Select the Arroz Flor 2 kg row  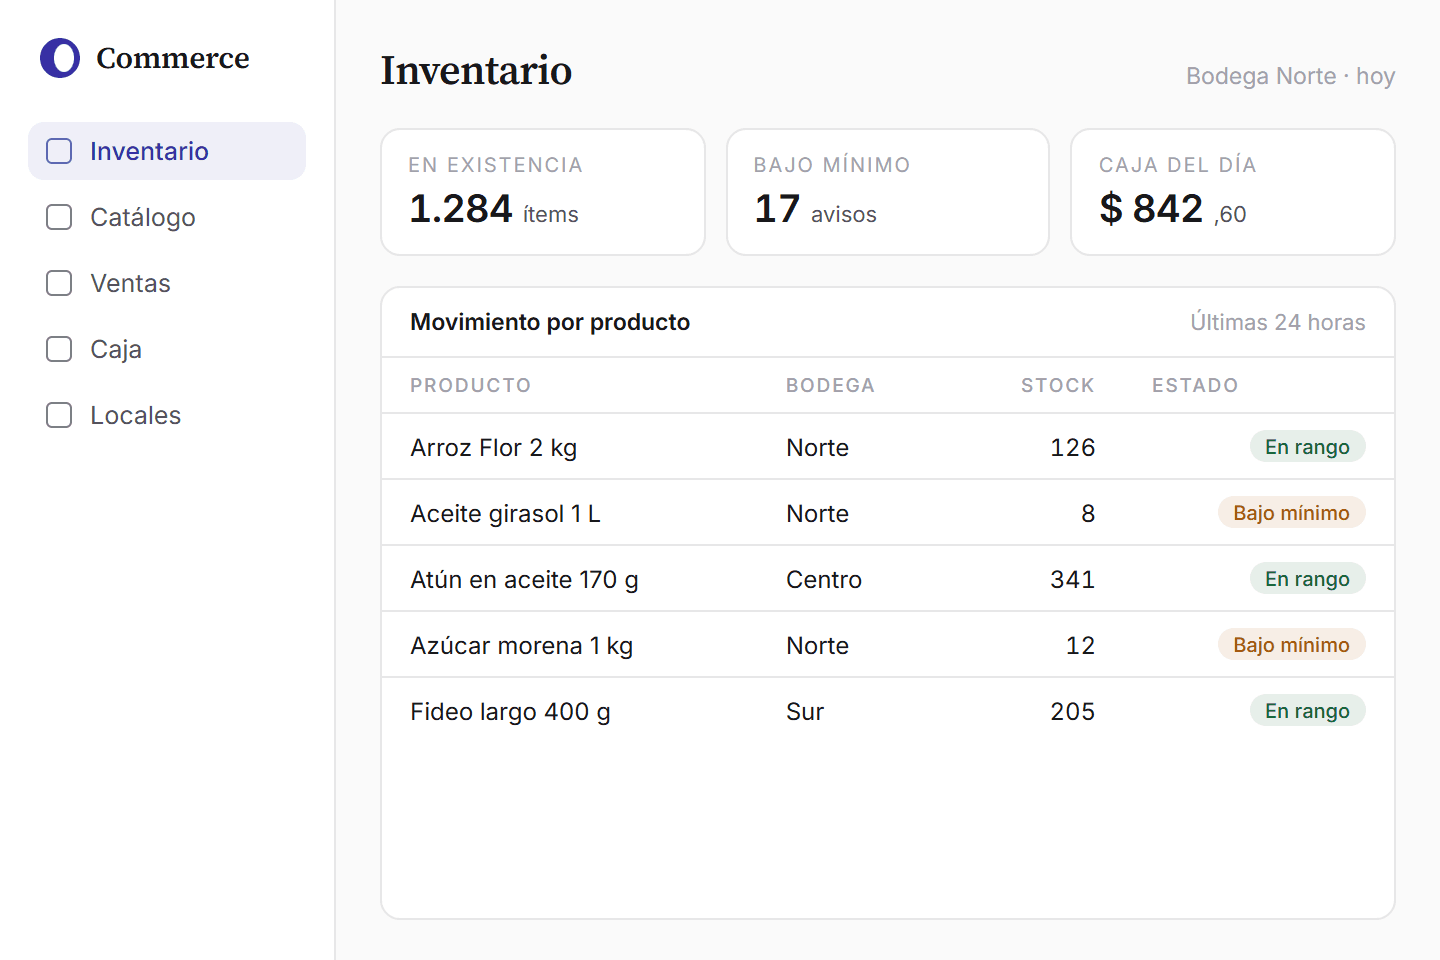point(888,447)
